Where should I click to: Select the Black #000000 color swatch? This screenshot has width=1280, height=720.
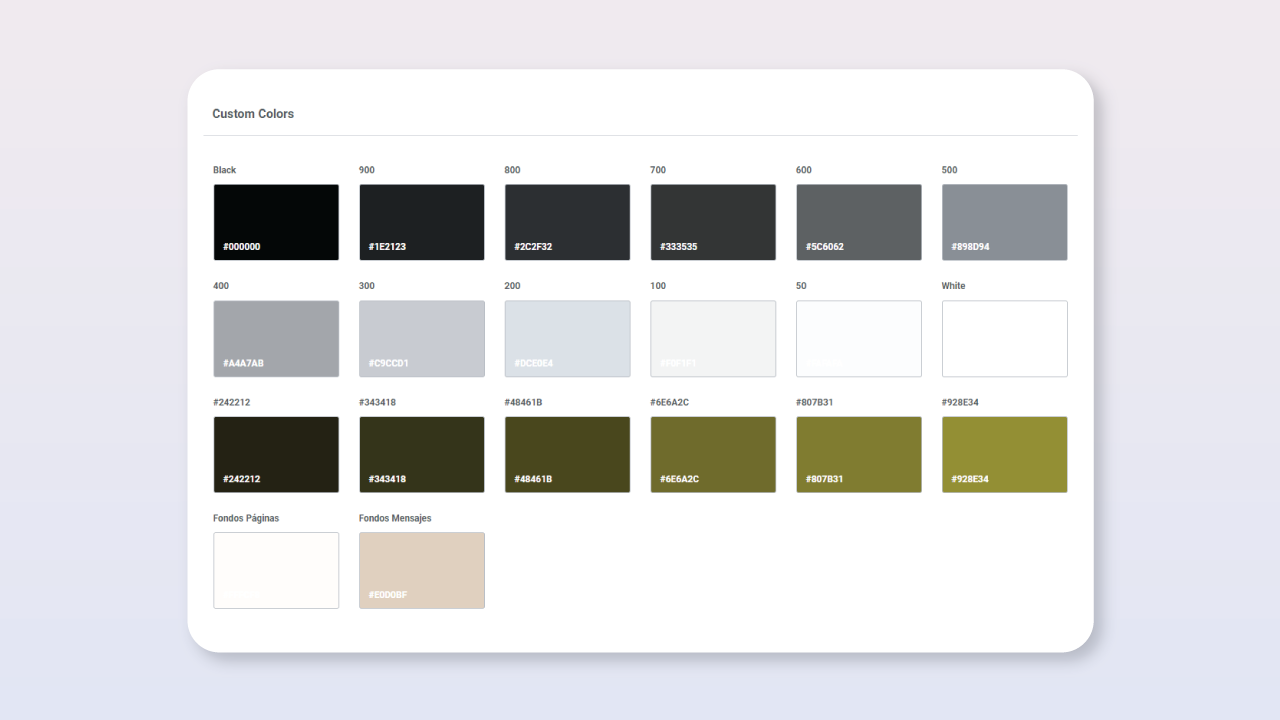tap(276, 222)
